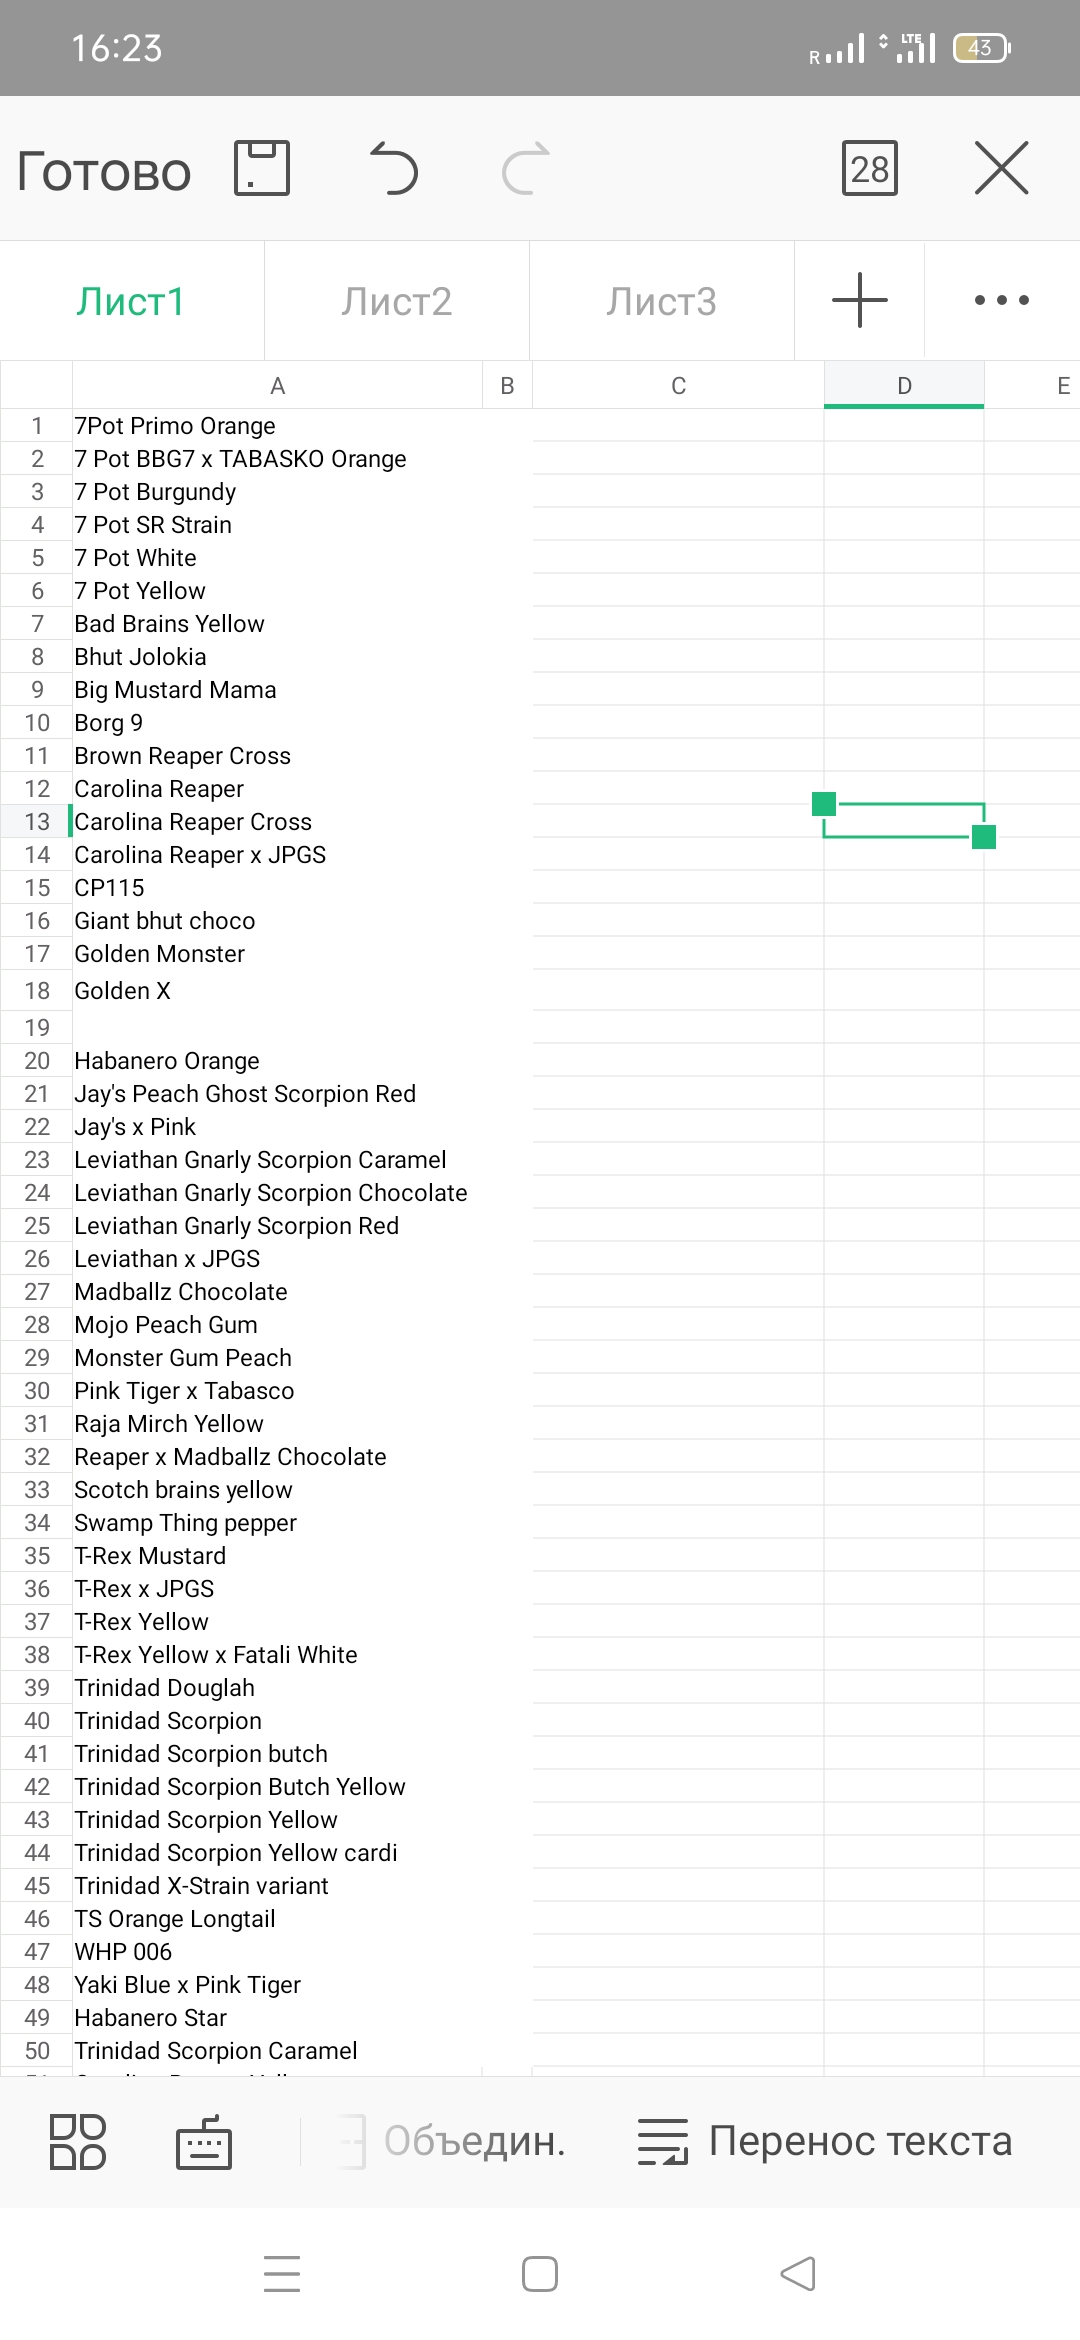Select cell 'Big Mustard Mama'
1080x2340 pixels.
click(x=277, y=690)
